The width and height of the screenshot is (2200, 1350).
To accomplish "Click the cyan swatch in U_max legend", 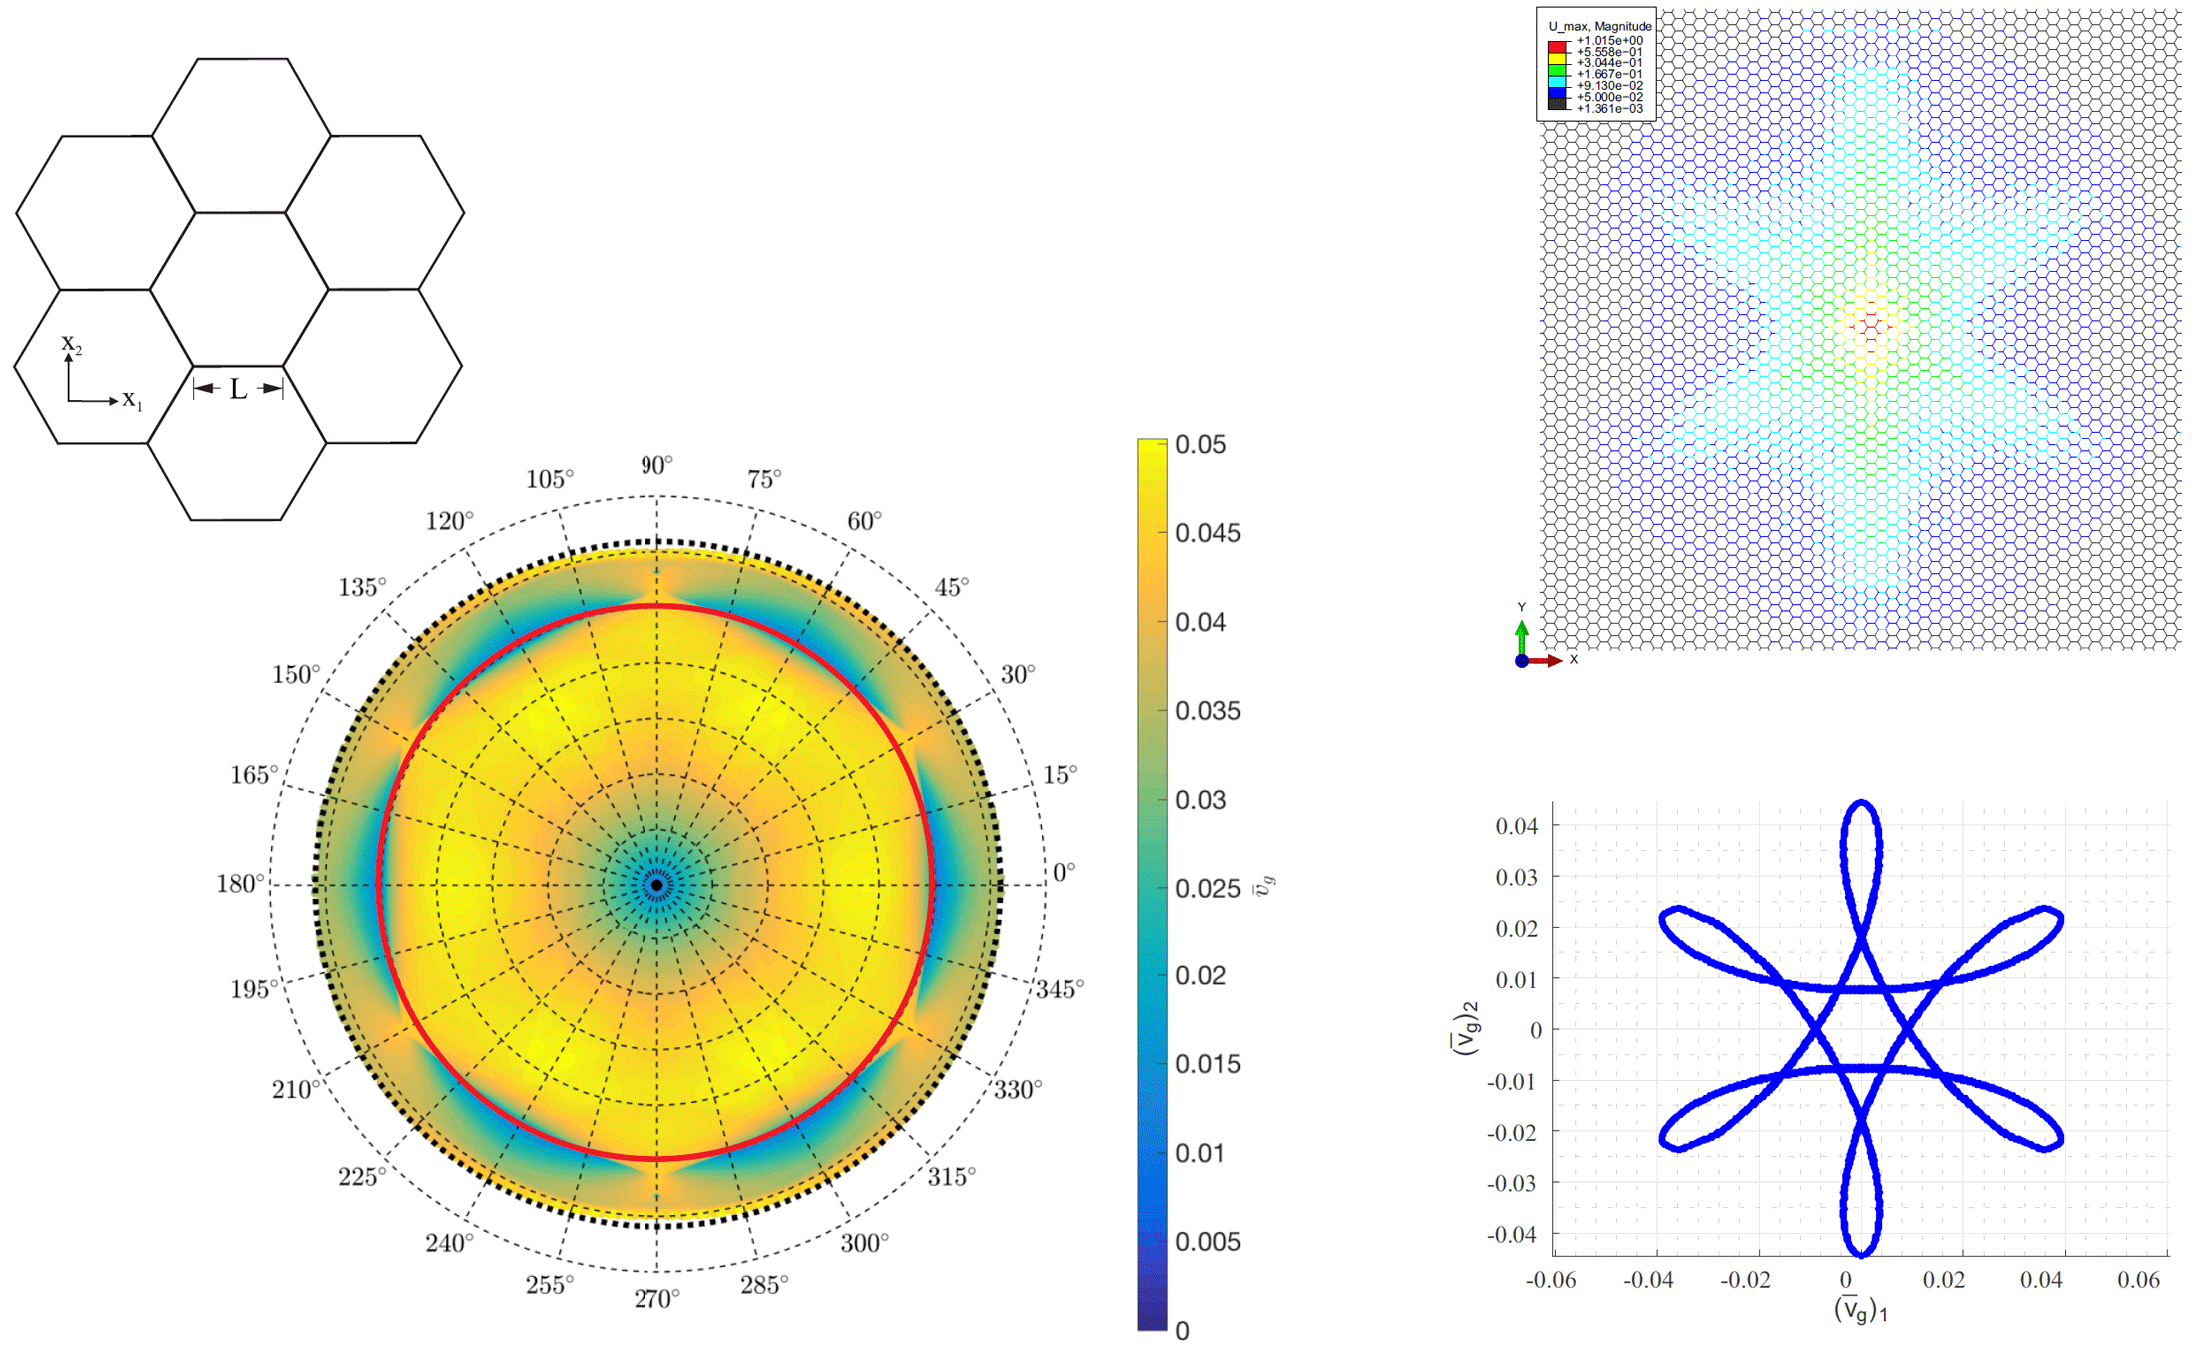I will pyautogui.click(x=1556, y=80).
